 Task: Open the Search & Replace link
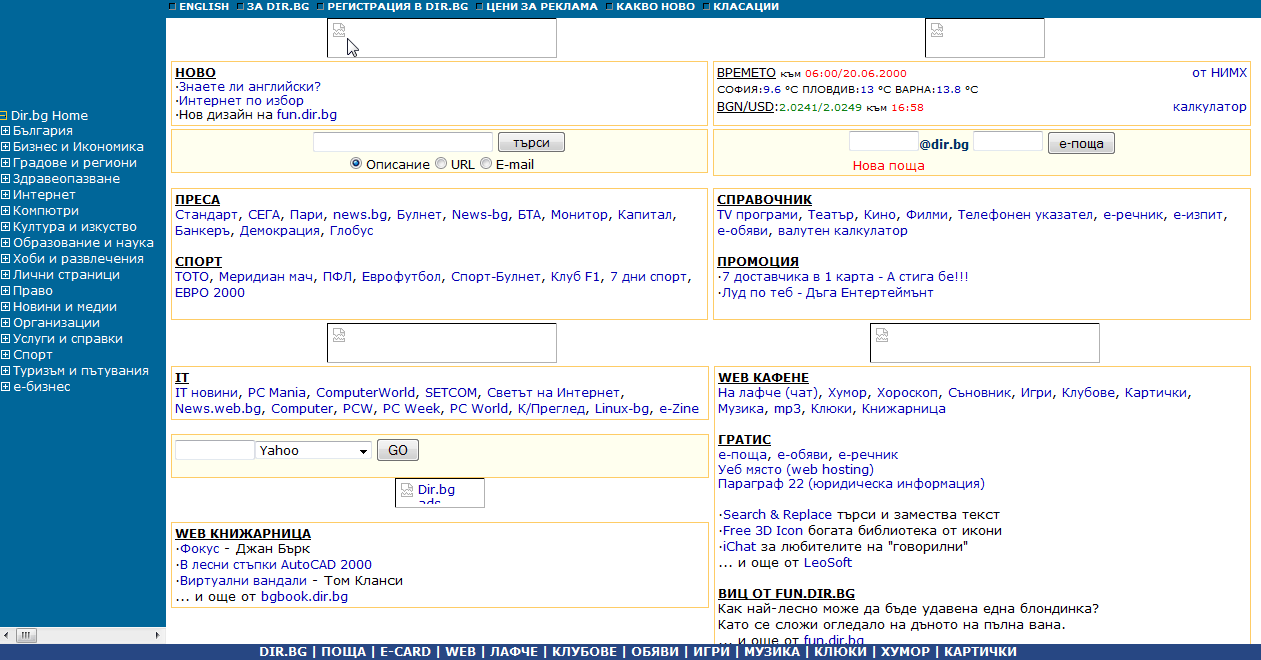tap(777, 515)
